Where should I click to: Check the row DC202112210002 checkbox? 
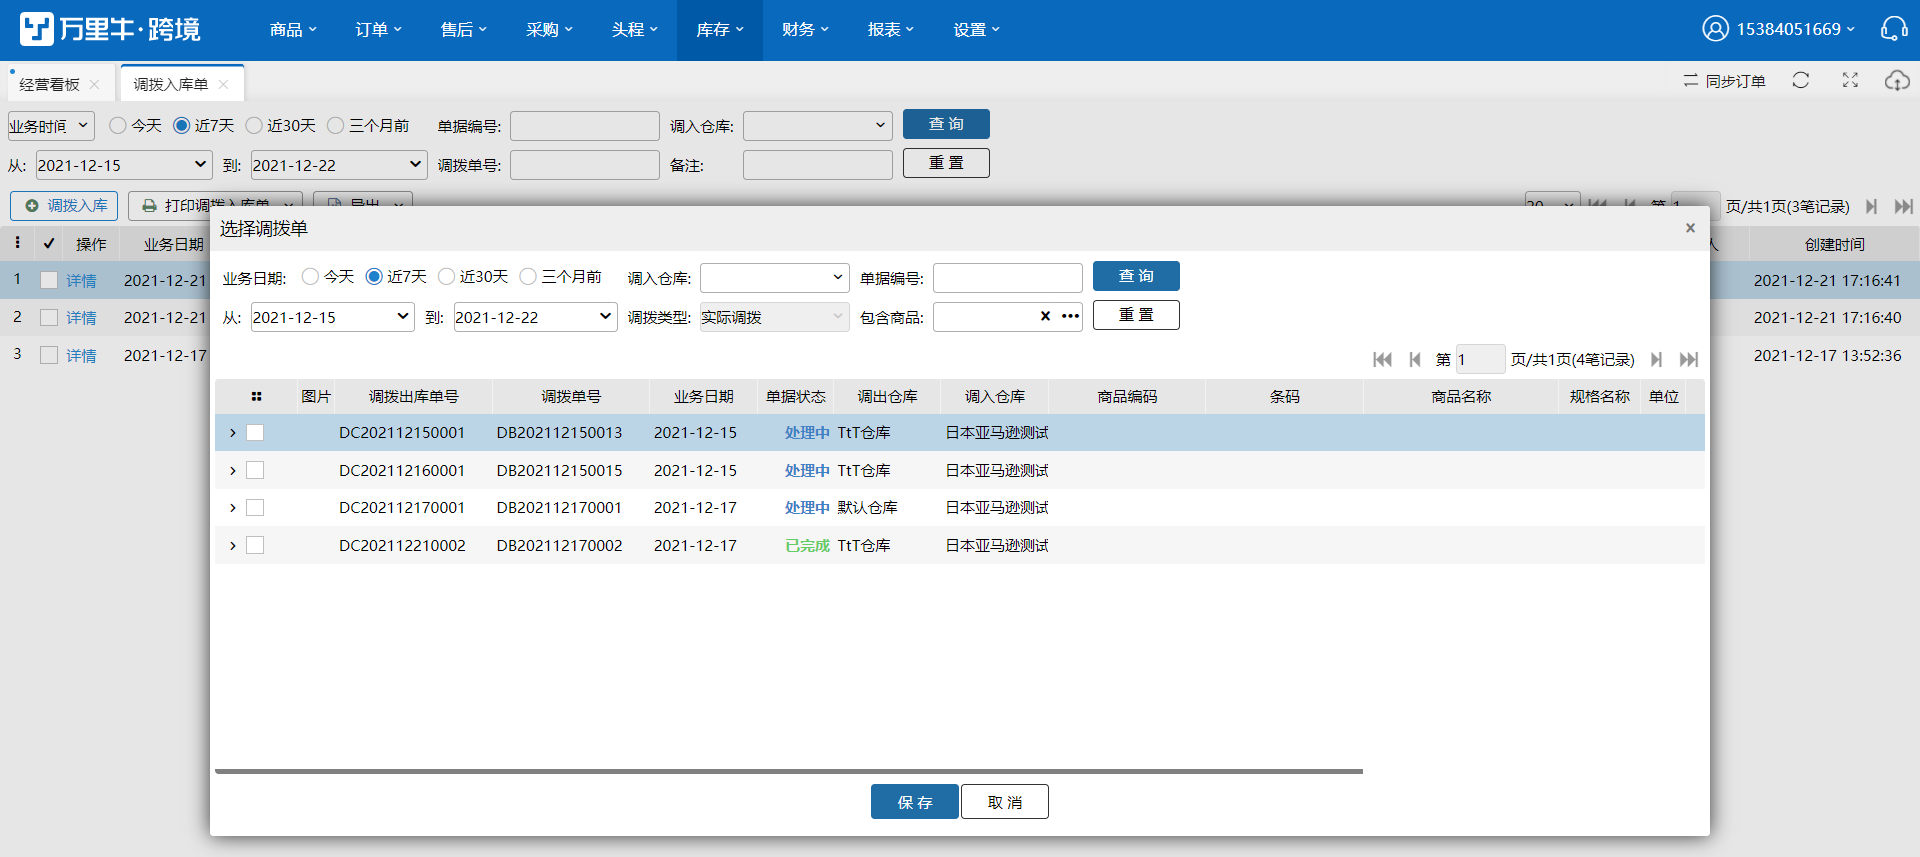(x=255, y=545)
